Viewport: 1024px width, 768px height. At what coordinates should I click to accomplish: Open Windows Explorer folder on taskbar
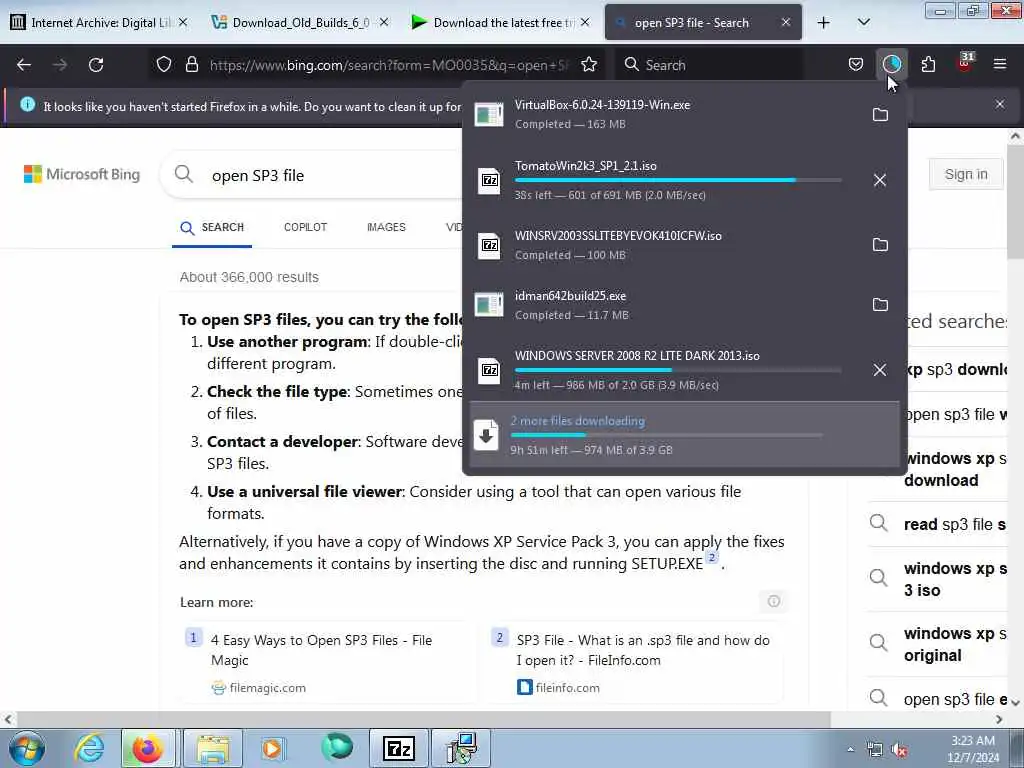213,748
